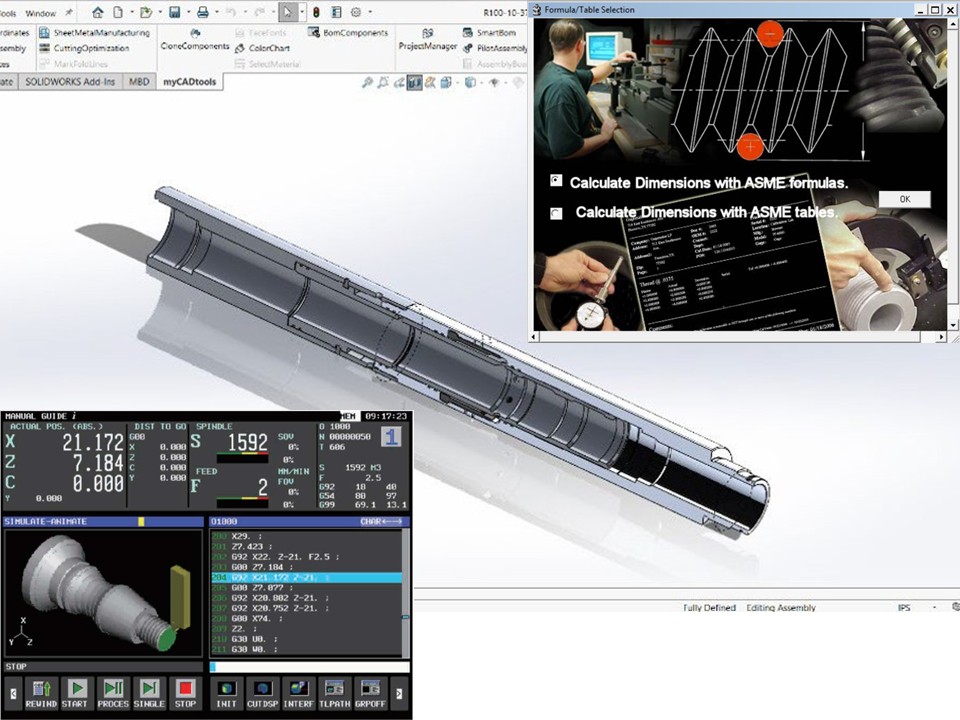Image resolution: width=960 pixels, height=720 pixels.
Task: Launch SheetMetalManufacturing tool
Action: click(x=95, y=32)
